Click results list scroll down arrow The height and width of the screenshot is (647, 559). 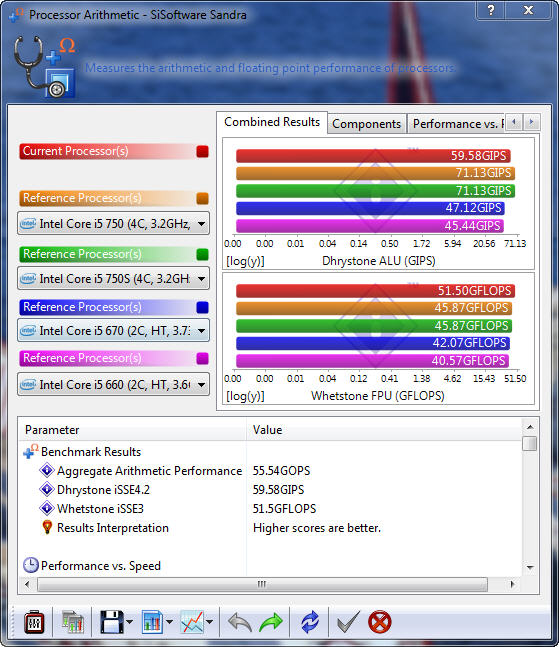(530, 568)
